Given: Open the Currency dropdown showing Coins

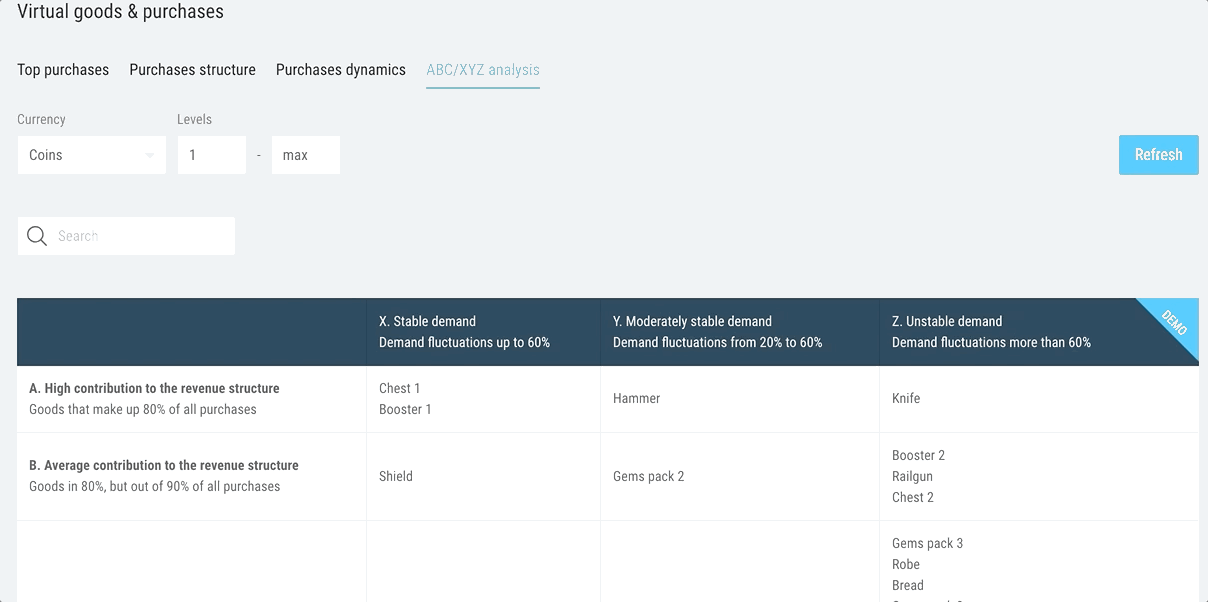Looking at the screenshot, I should coord(92,155).
